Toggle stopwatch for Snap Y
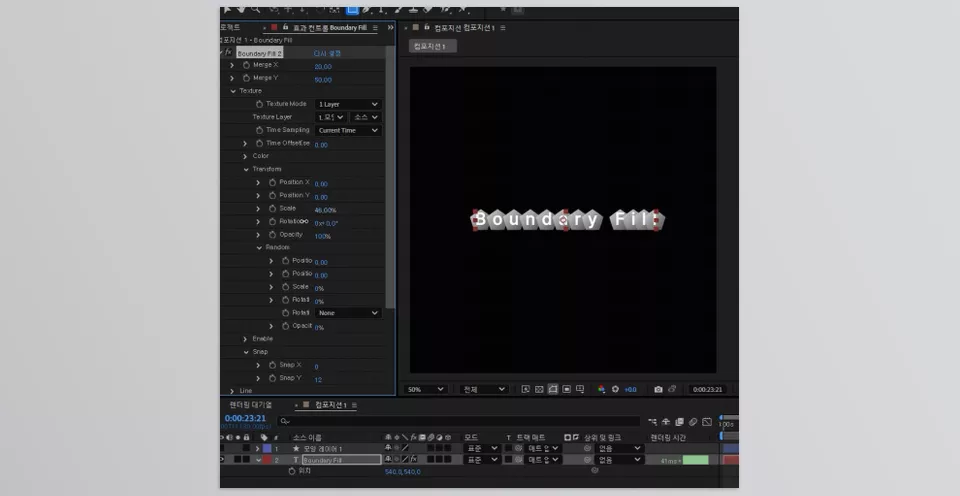This screenshot has height=496, width=960. (x=272, y=378)
